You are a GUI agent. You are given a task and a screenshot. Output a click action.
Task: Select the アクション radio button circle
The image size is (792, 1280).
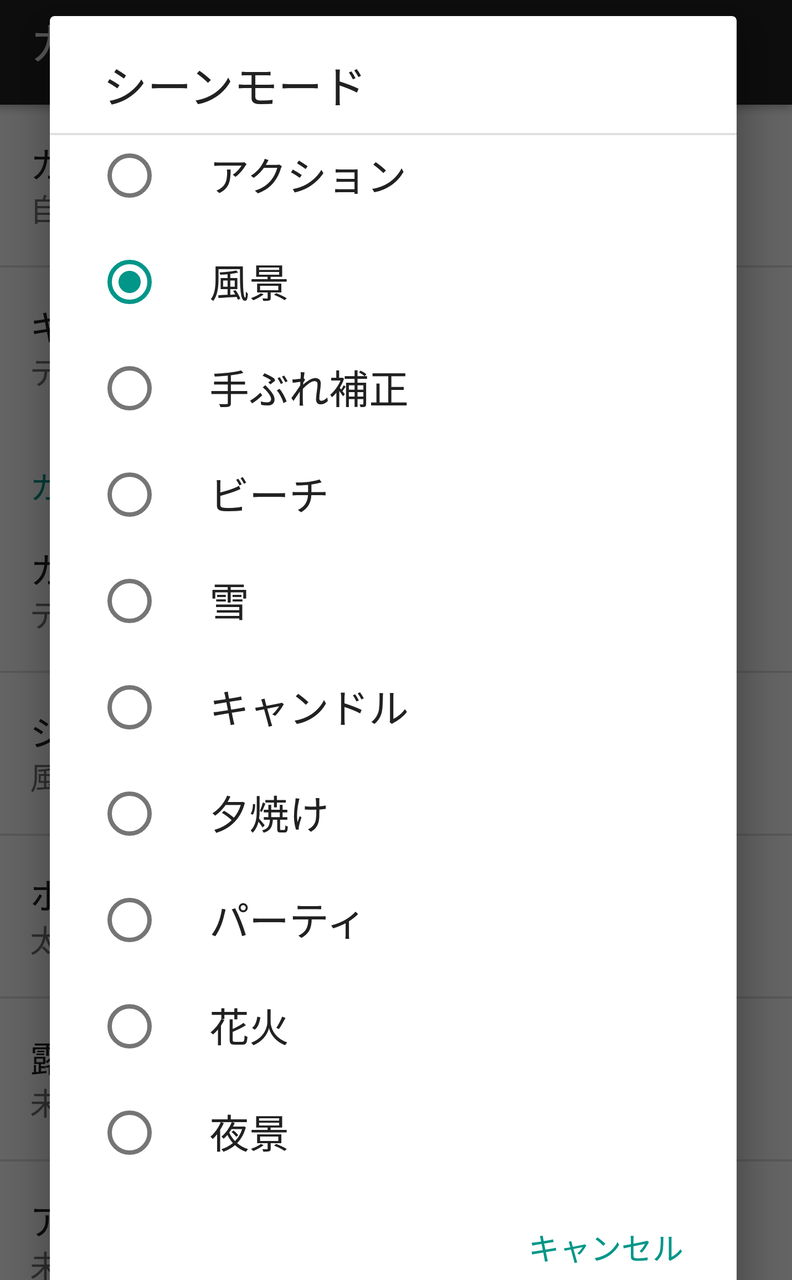(x=129, y=176)
